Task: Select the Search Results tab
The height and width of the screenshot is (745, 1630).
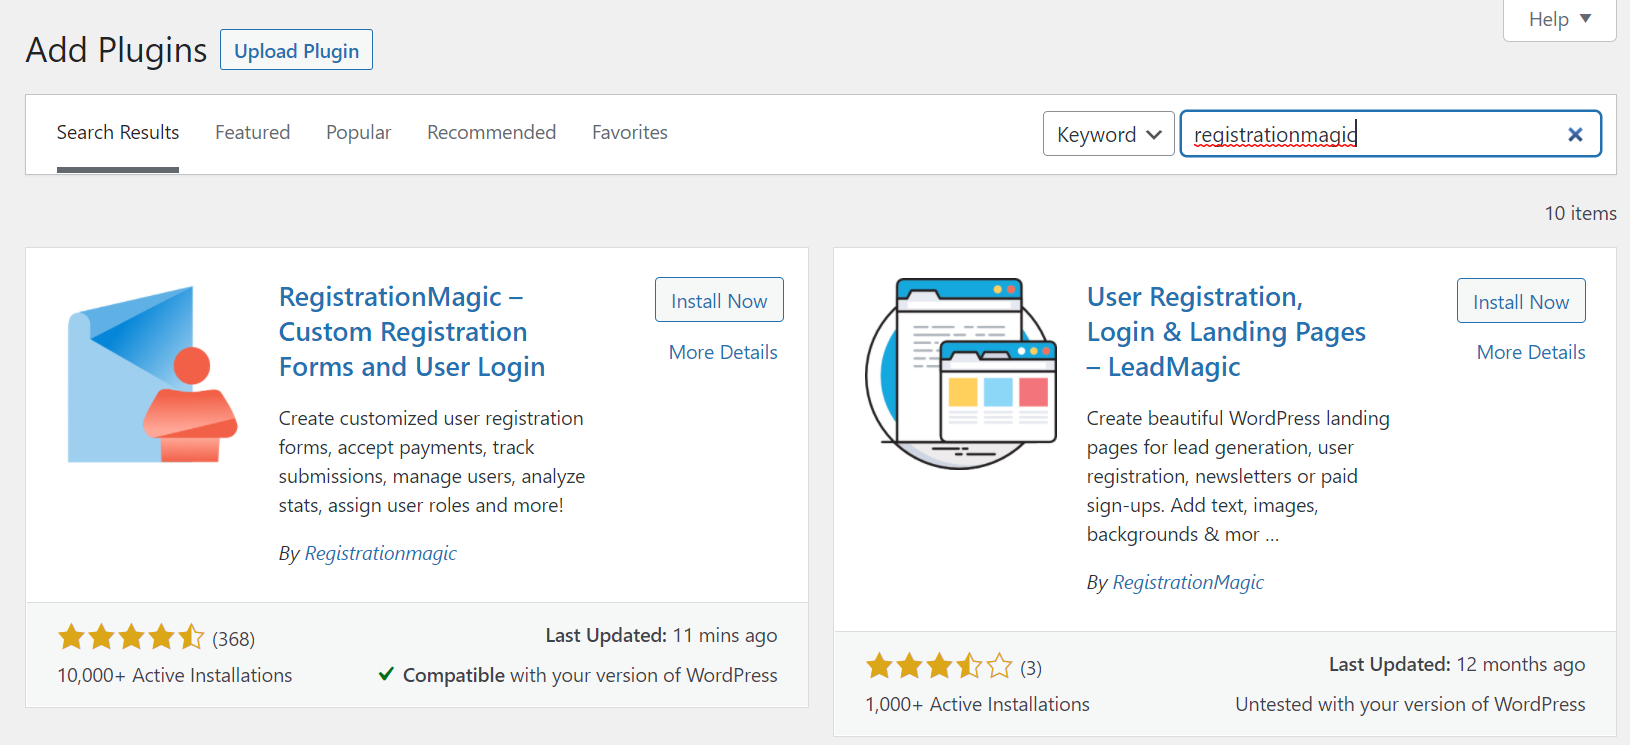Action: pos(118,132)
